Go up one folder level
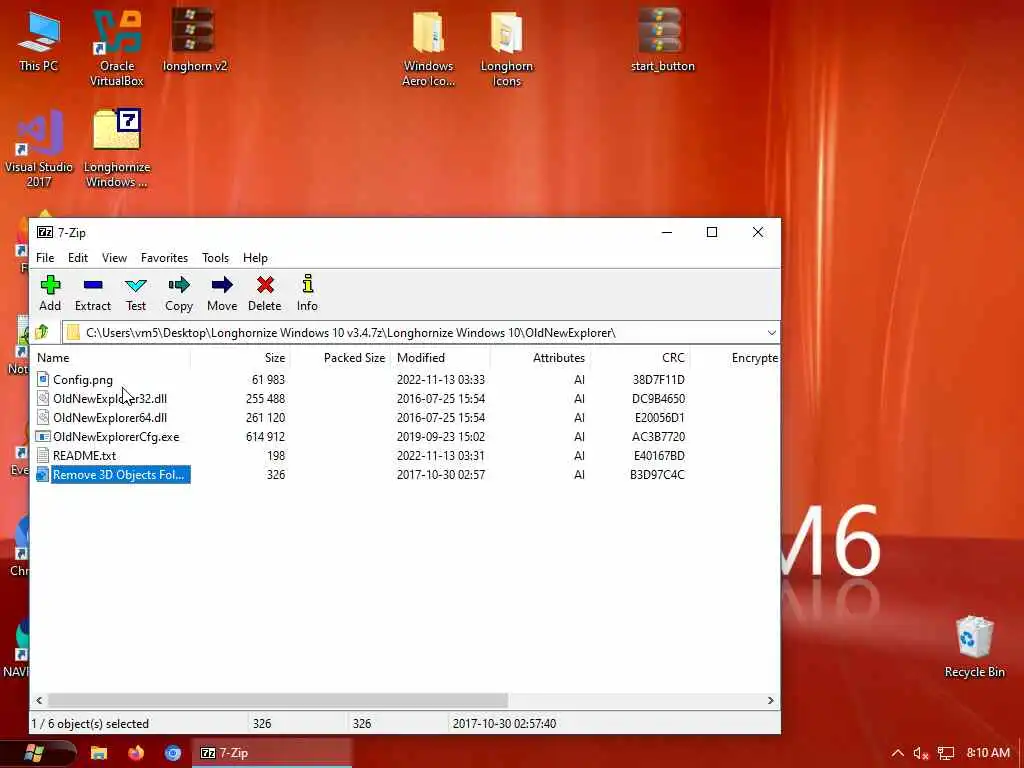The image size is (1024, 768). coord(42,332)
